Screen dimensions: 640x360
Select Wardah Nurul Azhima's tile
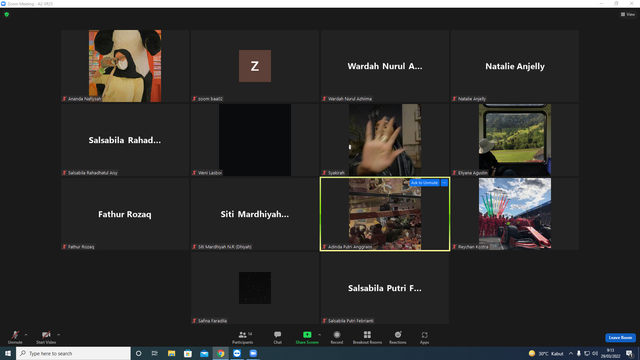coord(385,66)
